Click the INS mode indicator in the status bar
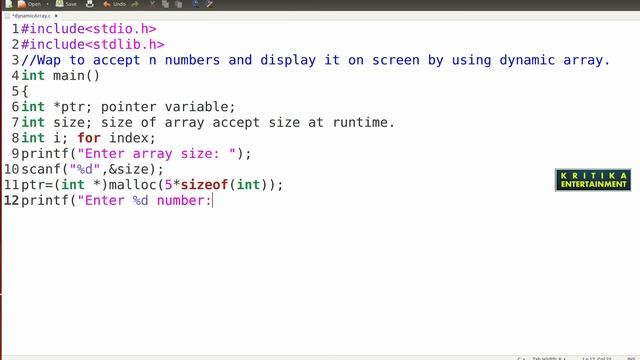Screen dimensions: 640x360 (x=631, y=358)
